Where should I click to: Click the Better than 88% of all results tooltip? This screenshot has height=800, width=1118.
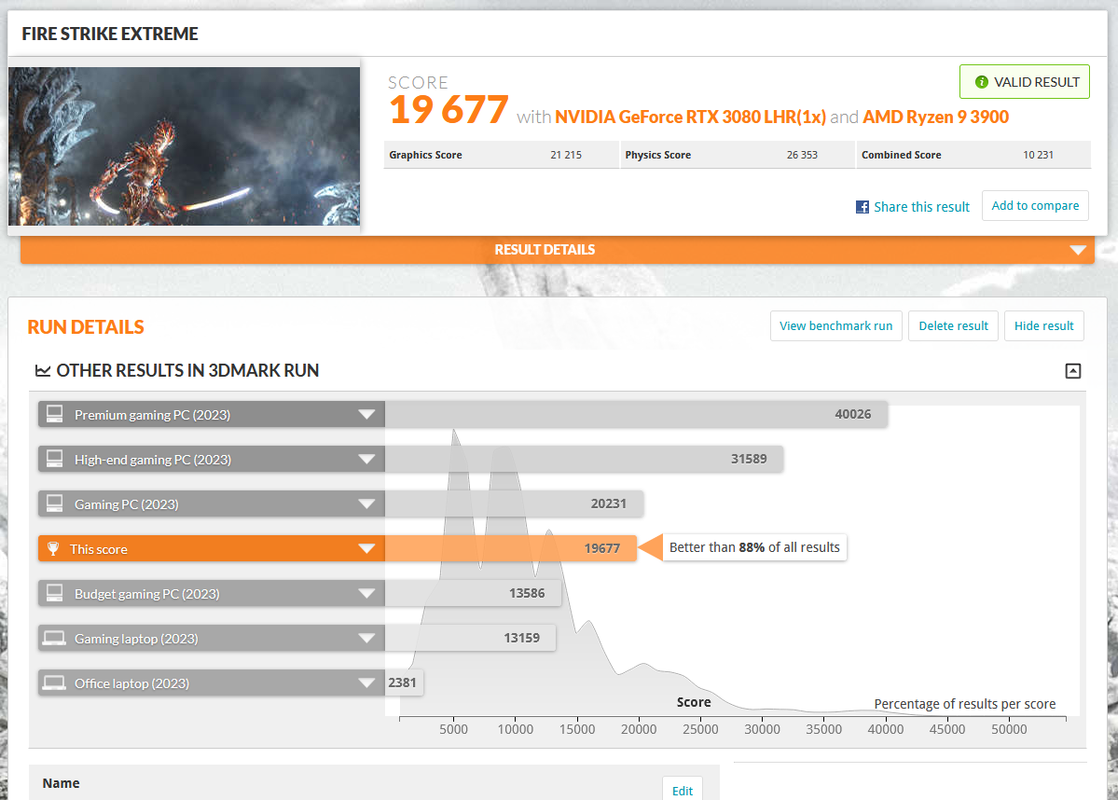(x=754, y=548)
